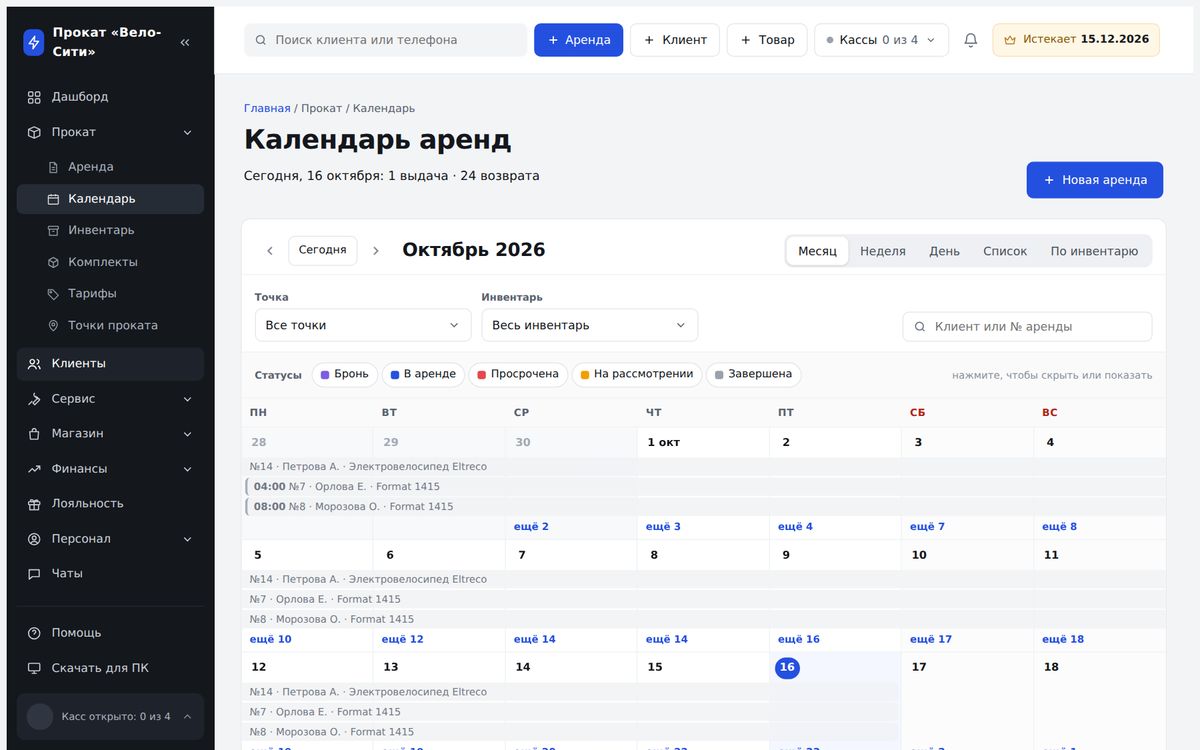Click the lightning bolt app logo
The width and height of the screenshot is (1200, 750).
click(x=34, y=42)
